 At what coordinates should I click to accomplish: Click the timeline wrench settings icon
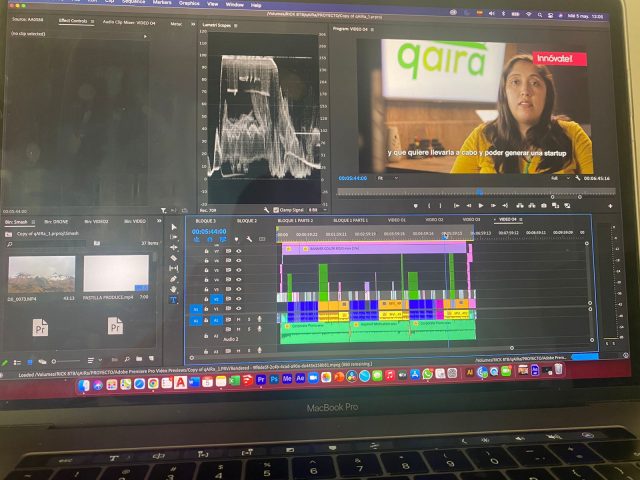coord(248,240)
